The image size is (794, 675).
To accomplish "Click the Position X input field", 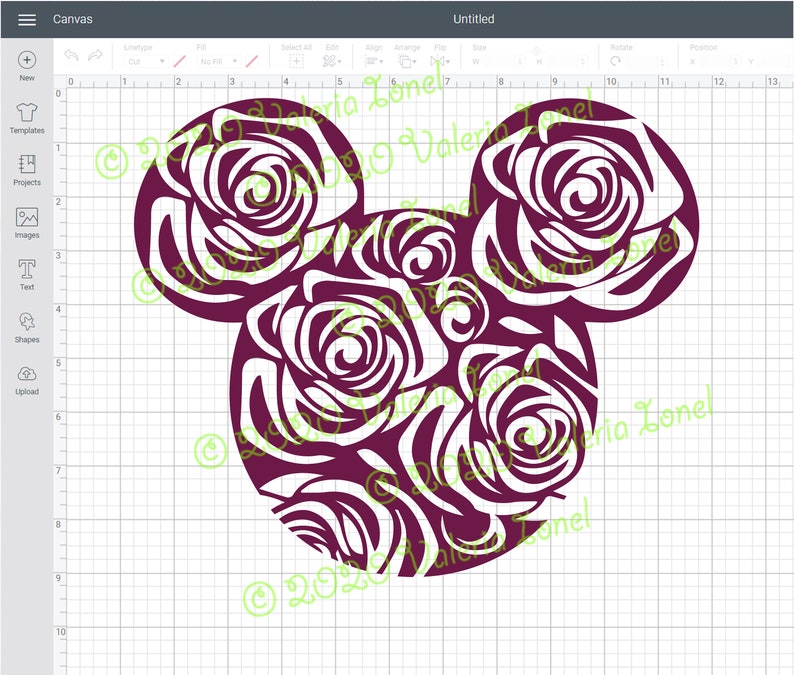I will tap(719, 61).
